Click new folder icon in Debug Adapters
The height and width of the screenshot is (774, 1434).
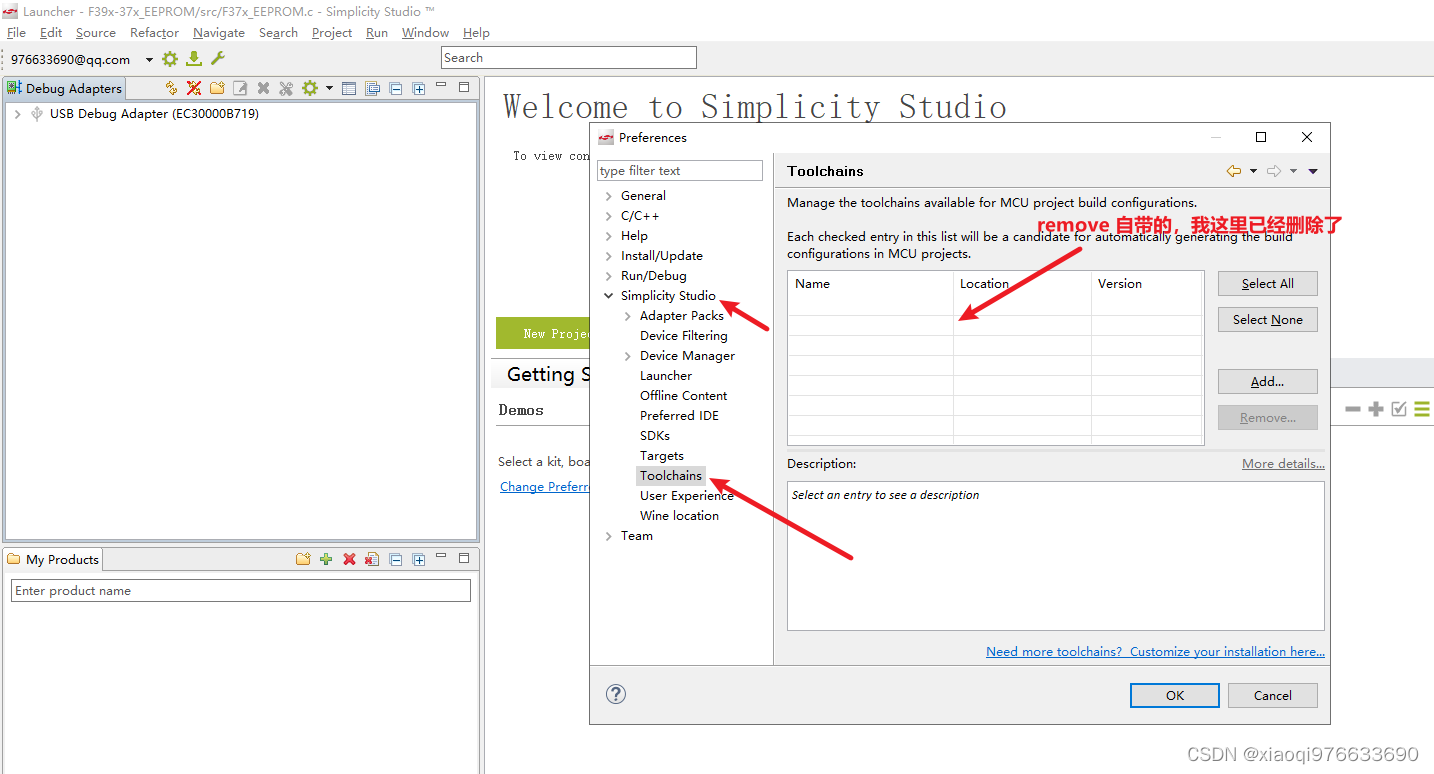pos(217,88)
